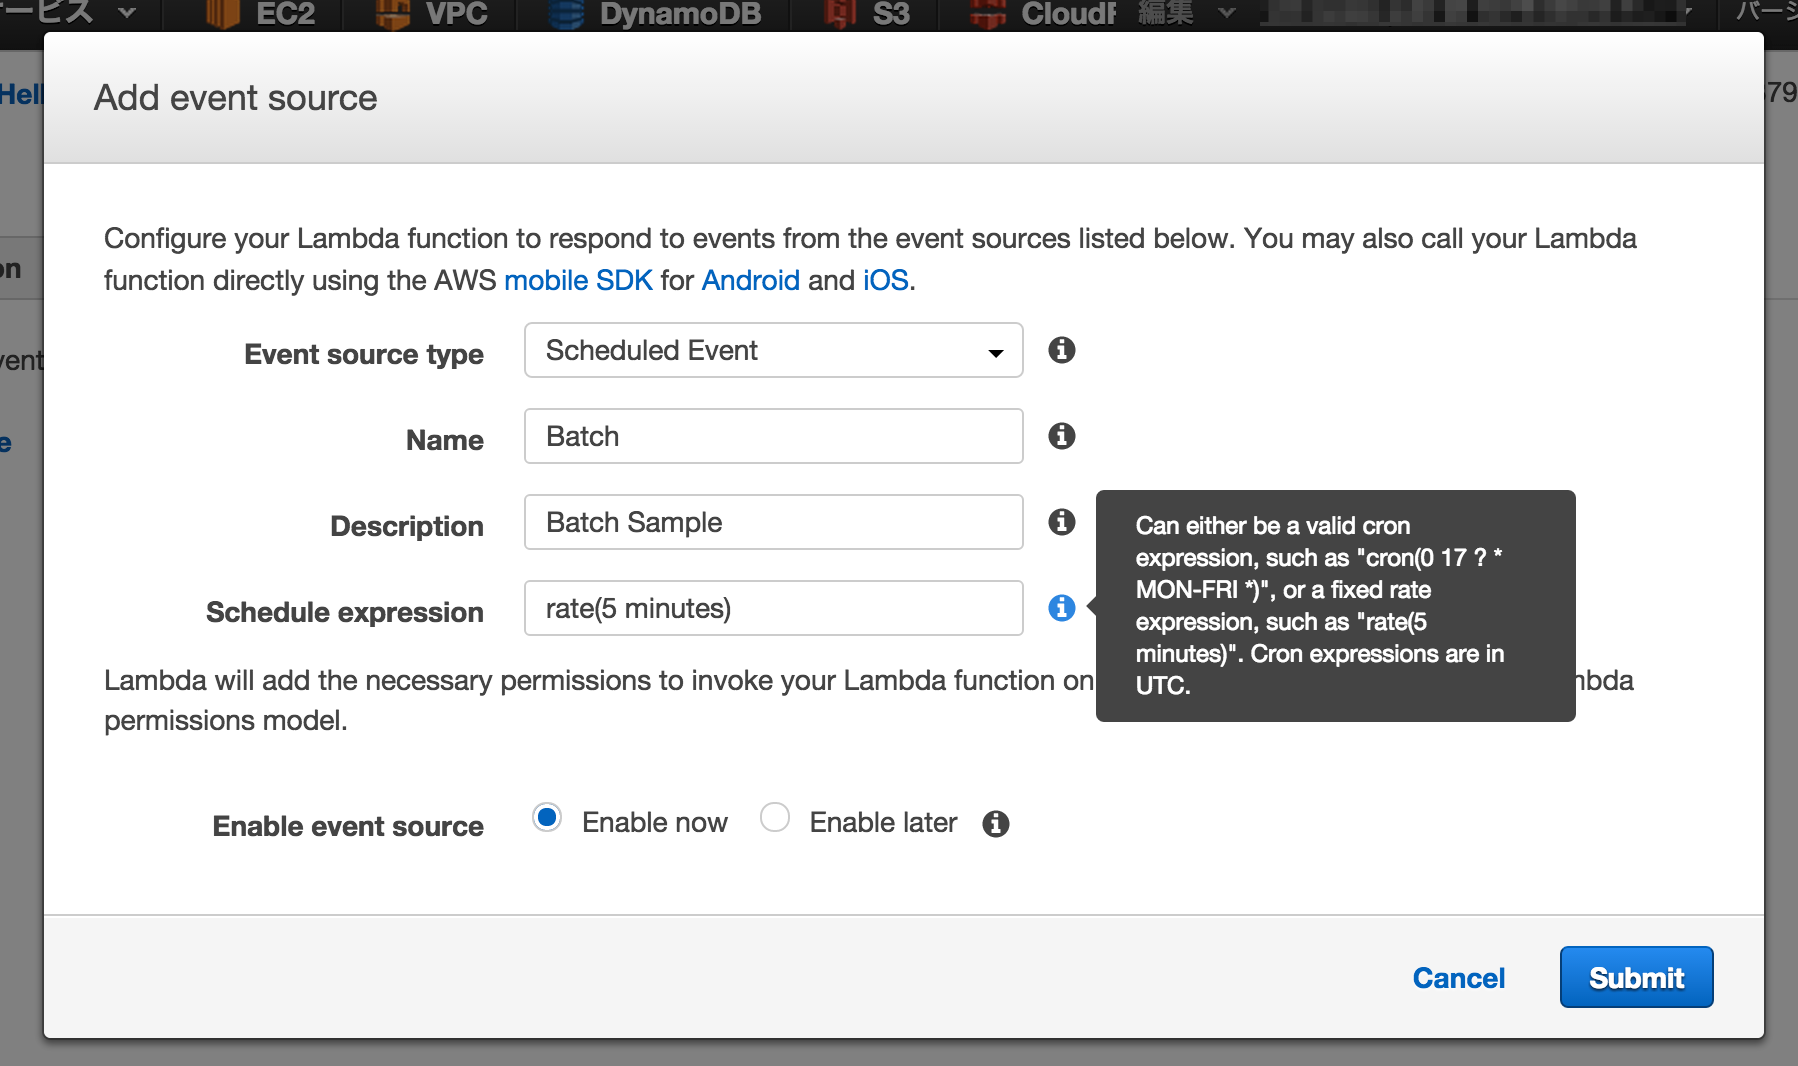
Task: Open the Android link
Action: (751, 281)
